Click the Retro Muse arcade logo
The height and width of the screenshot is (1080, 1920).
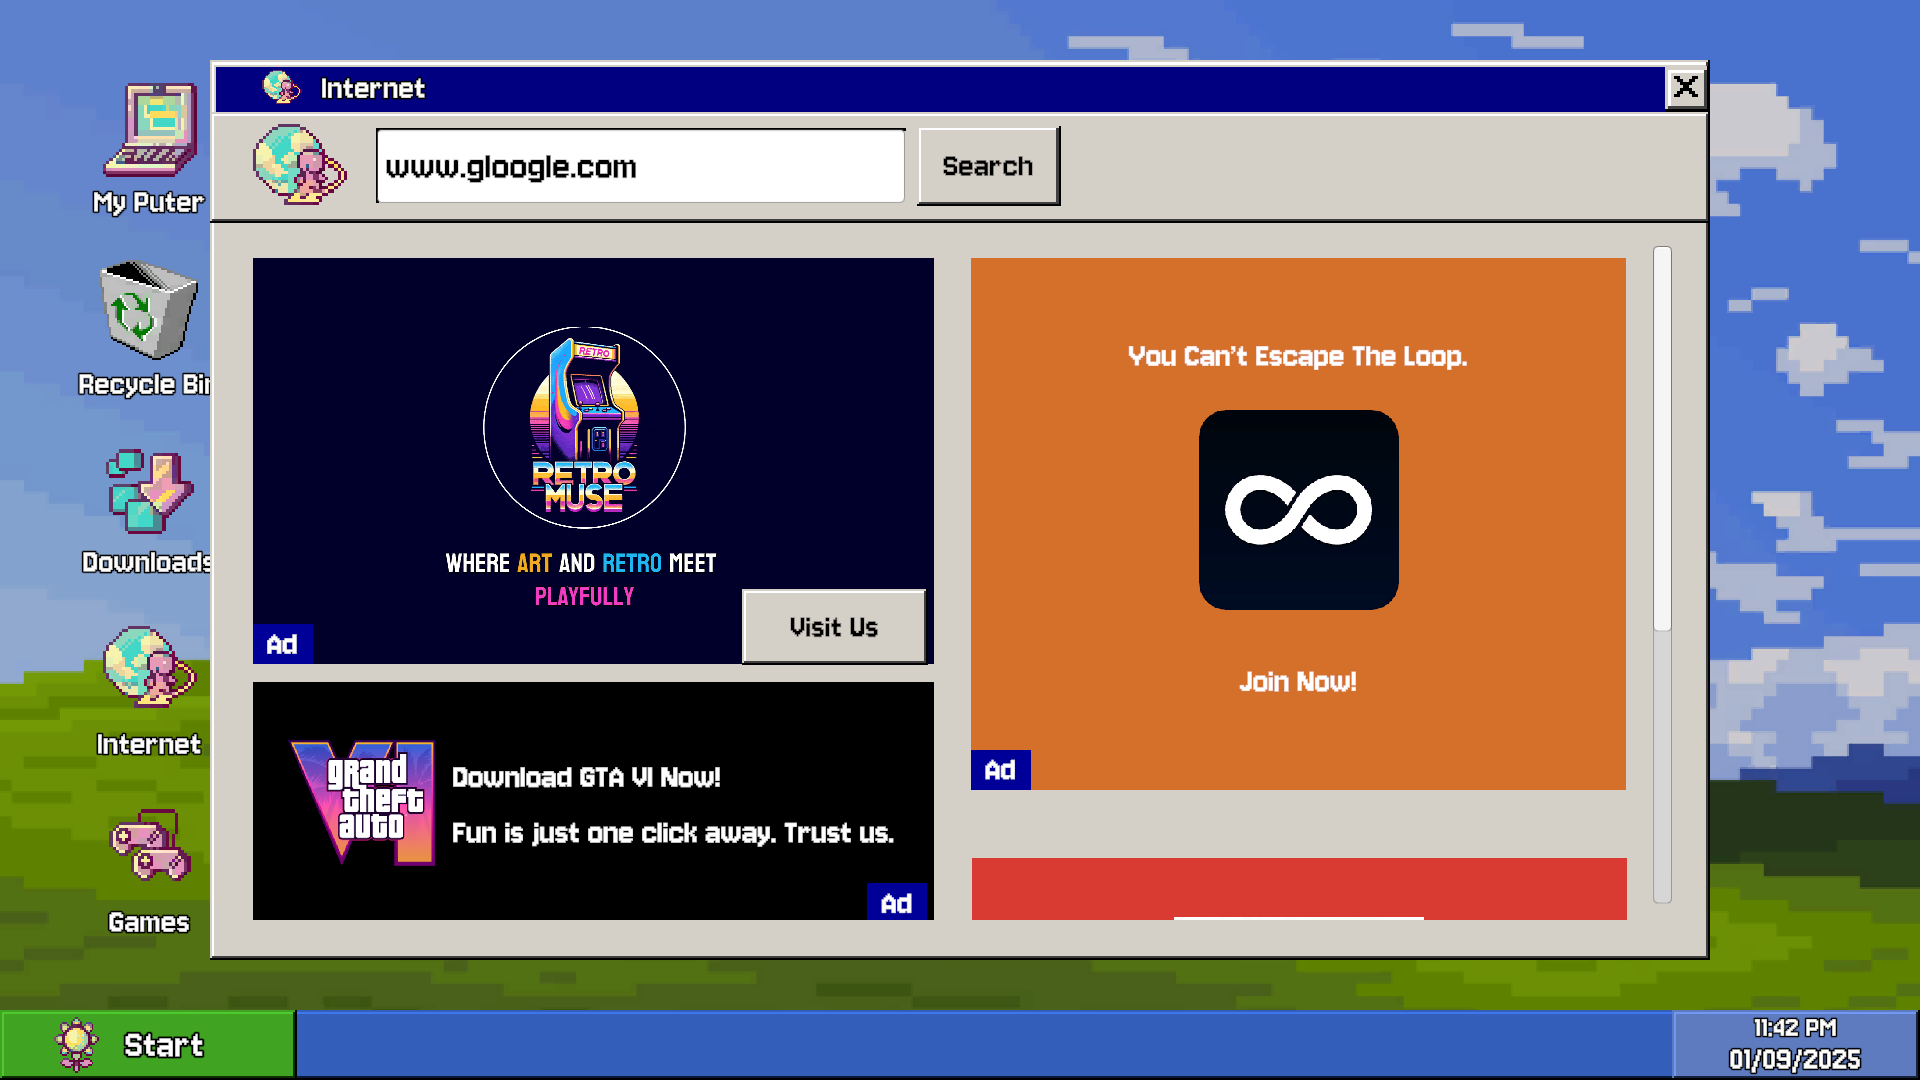click(x=585, y=428)
